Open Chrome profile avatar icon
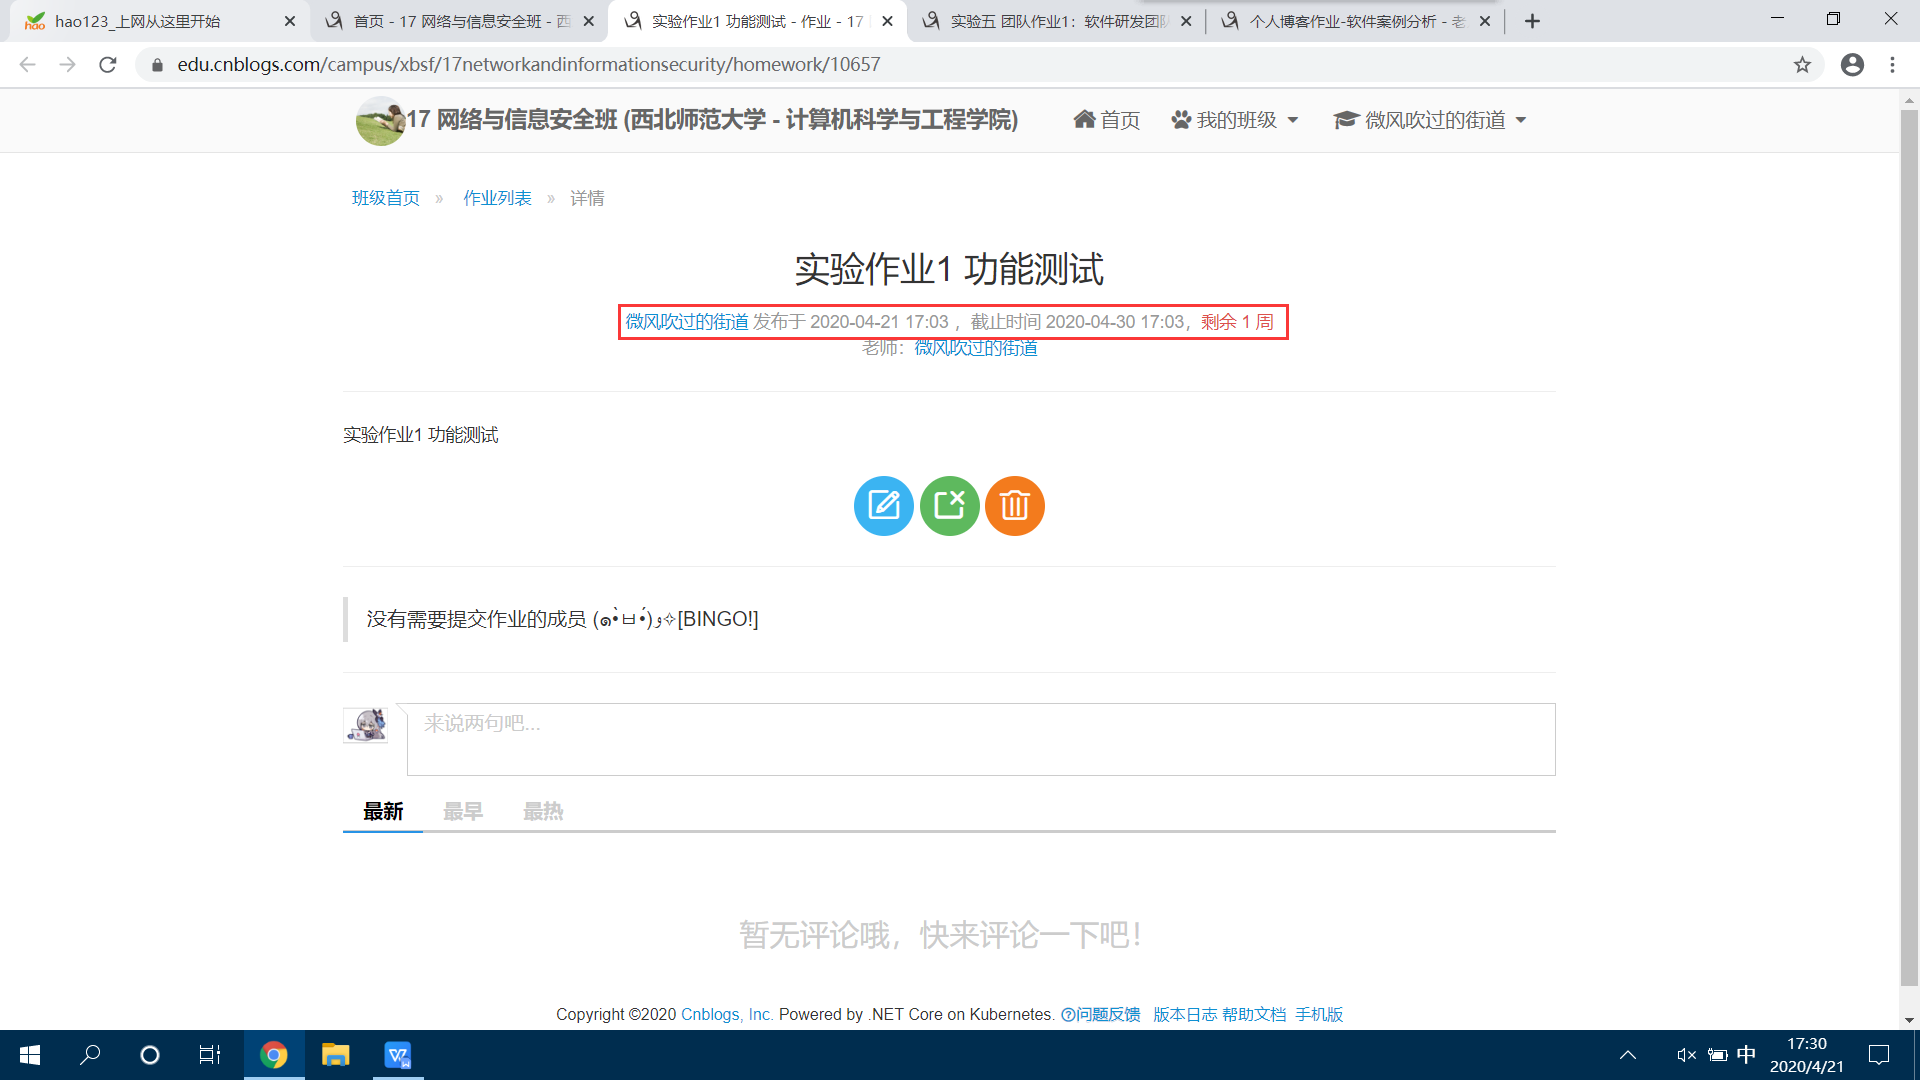Screen dimensions: 1920x1080 pyautogui.click(x=1852, y=65)
